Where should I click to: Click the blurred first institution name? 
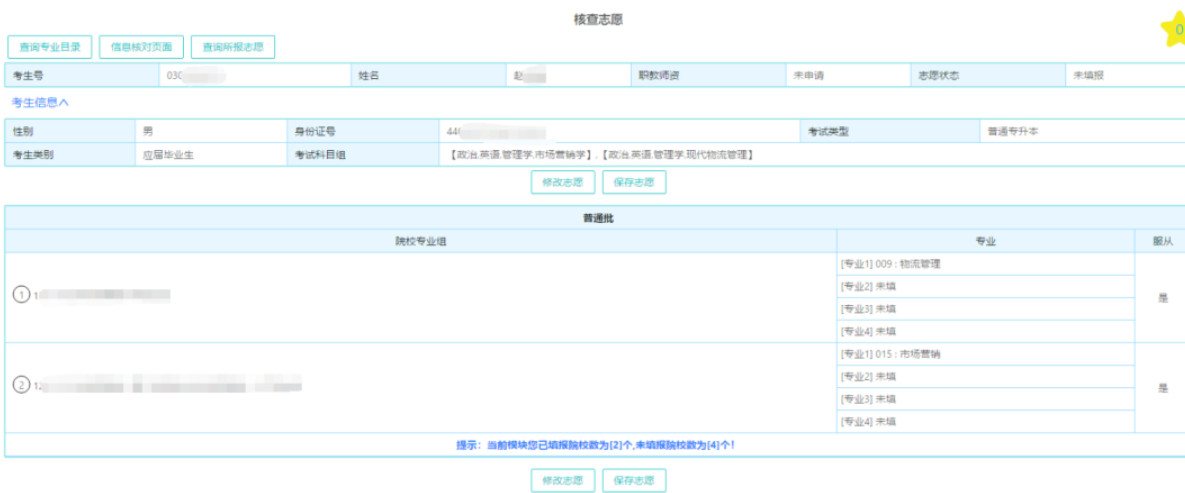tap(102, 296)
